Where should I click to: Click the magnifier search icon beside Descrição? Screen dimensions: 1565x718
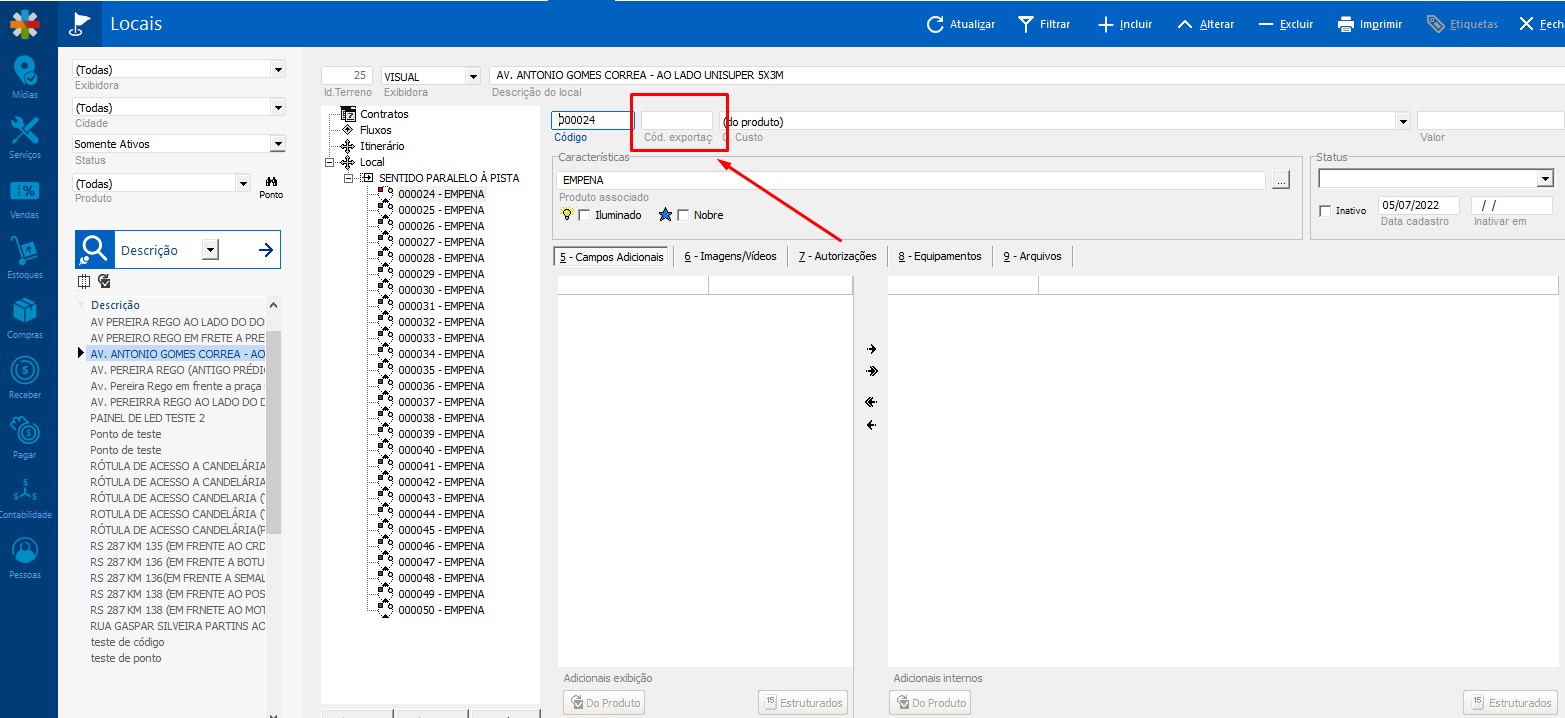pos(95,250)
